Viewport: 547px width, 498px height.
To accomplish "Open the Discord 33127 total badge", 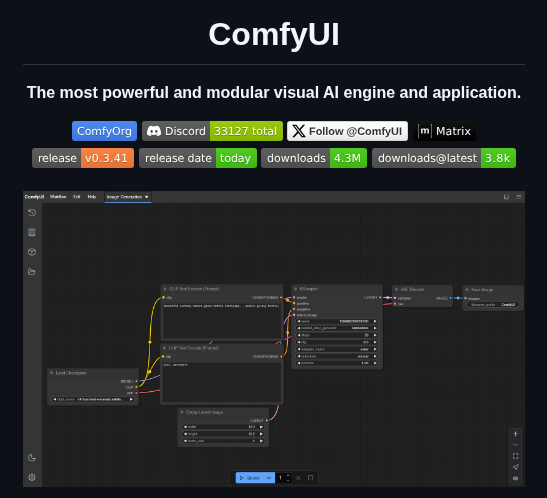I will point(212,131).
